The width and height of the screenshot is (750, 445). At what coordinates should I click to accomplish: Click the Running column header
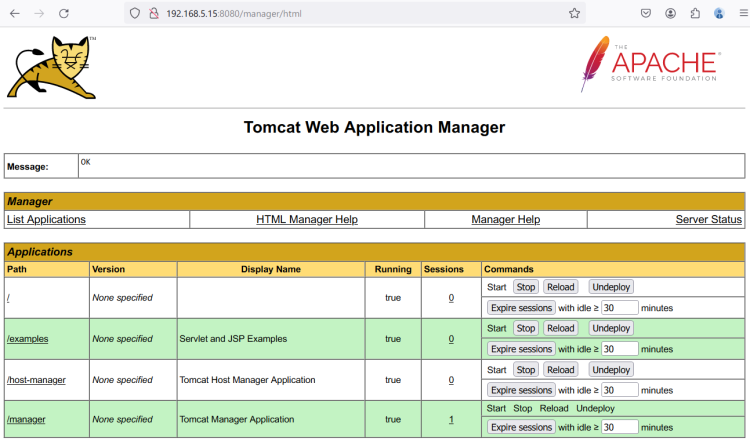pyautogui.click(x=393, y=269)
